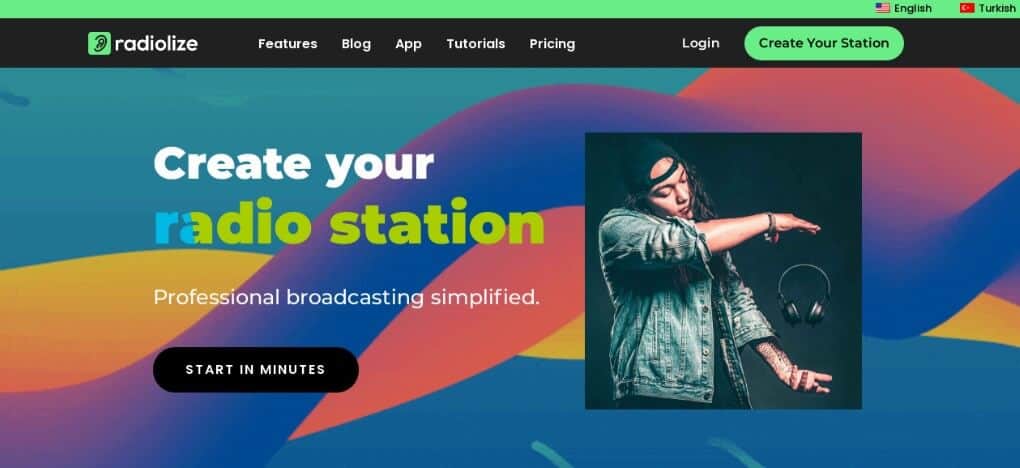Viewport: 1020px width, 468px height.
Task: Click the floating headphones in the photo
Action: pyautogui.click(x=804, y=294)
